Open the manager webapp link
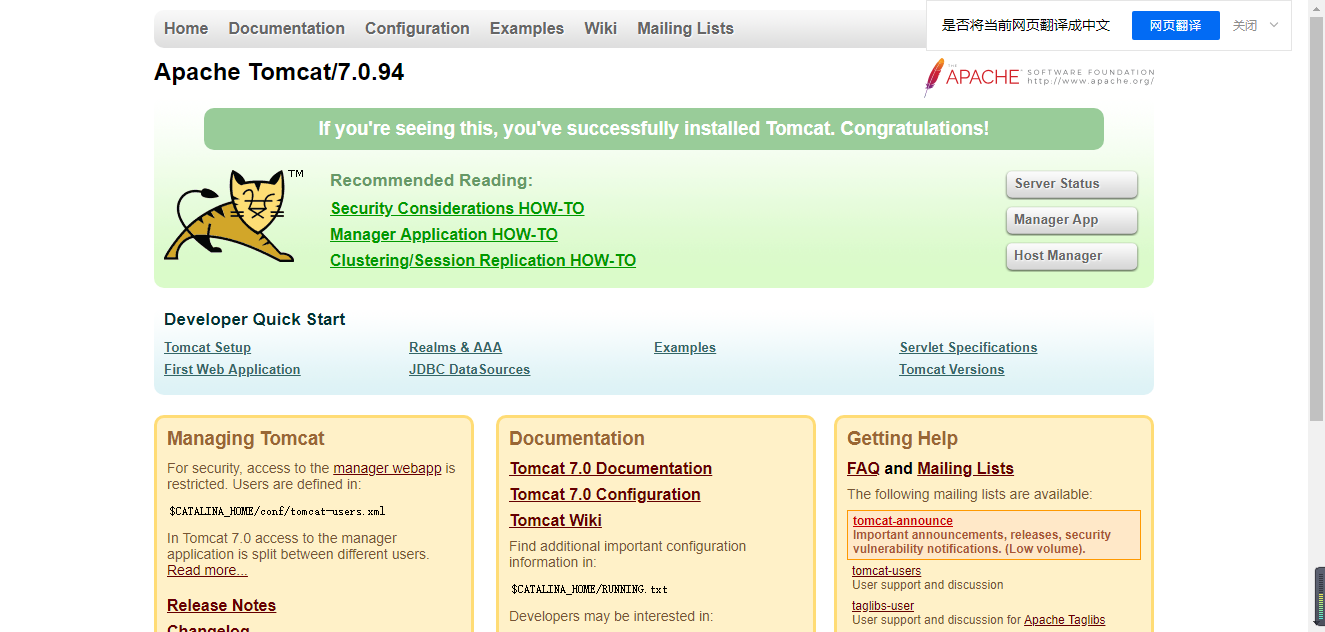This screenshot has width=1325, height=632. 387,468
